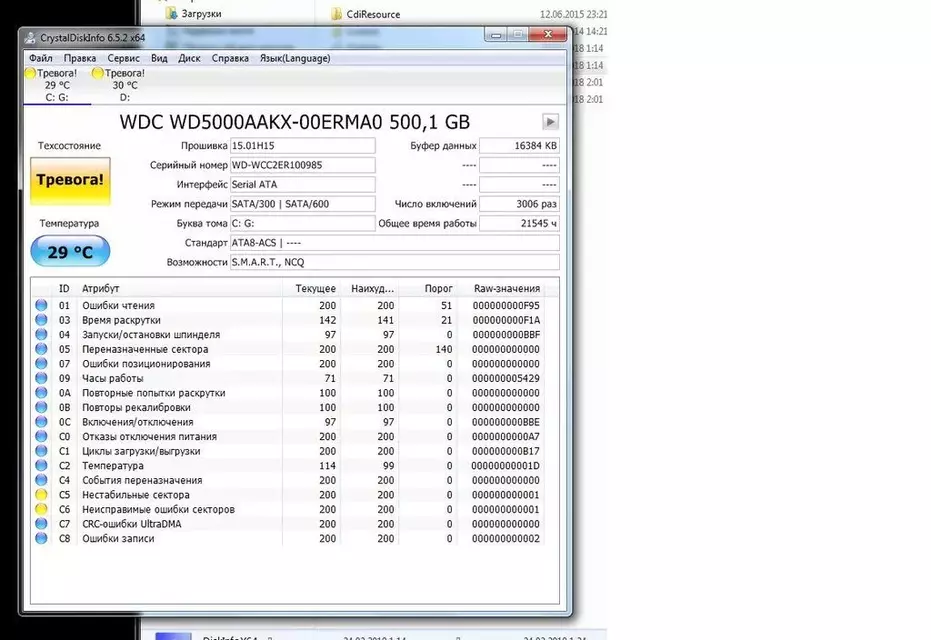This screenshot has width=931, height=640.
Task: Click the ID column header
Action: tap(64, 289)
